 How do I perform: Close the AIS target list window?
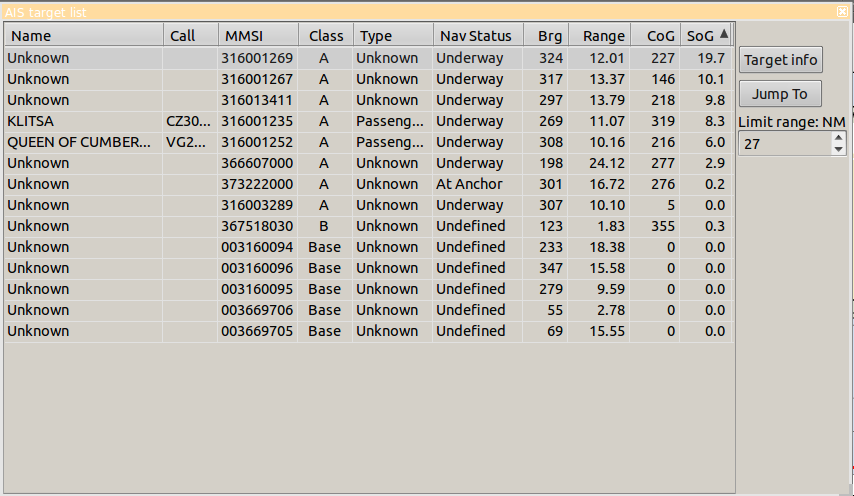843,11
